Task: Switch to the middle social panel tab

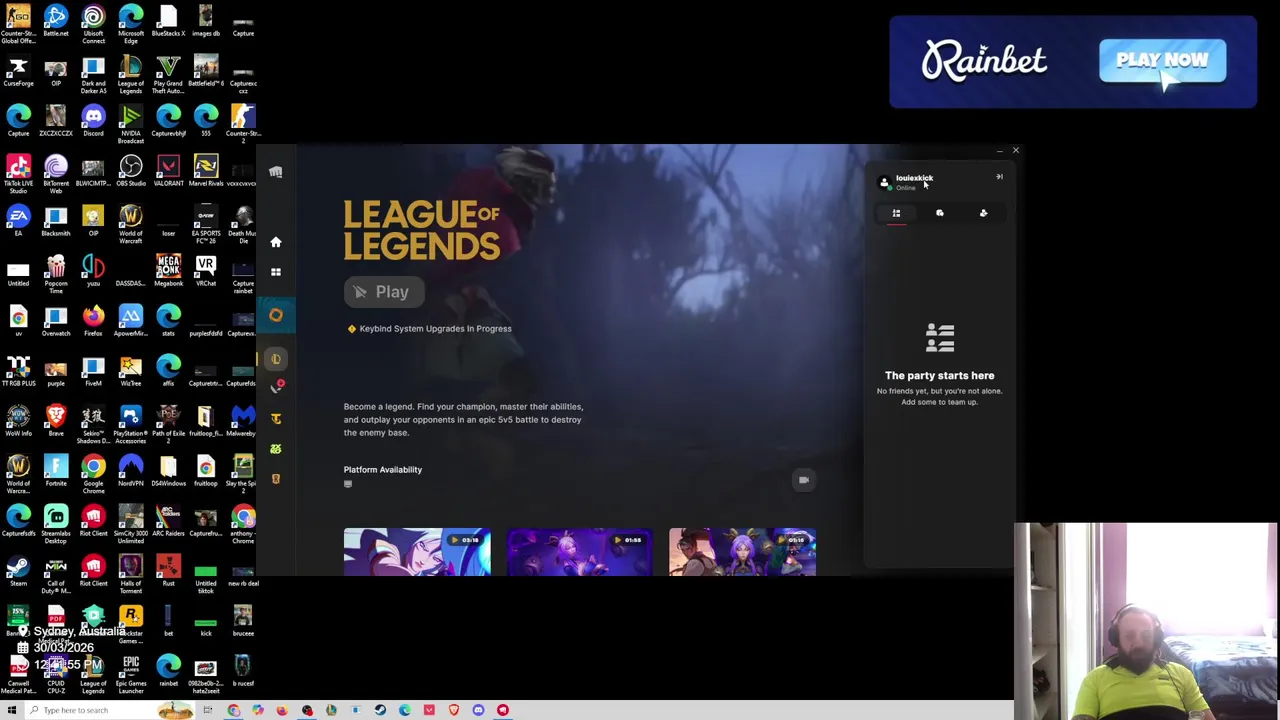Action: pos(940,213)
